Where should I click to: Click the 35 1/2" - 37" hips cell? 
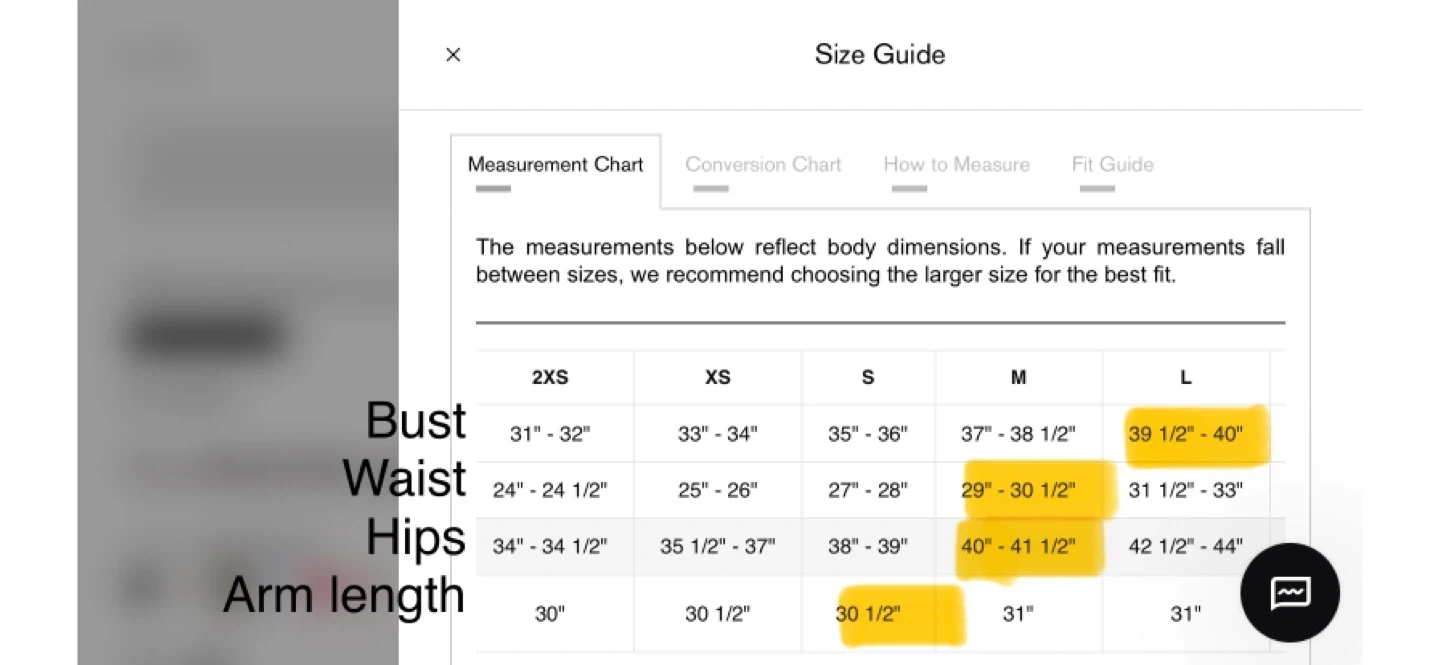click(717, 547)
